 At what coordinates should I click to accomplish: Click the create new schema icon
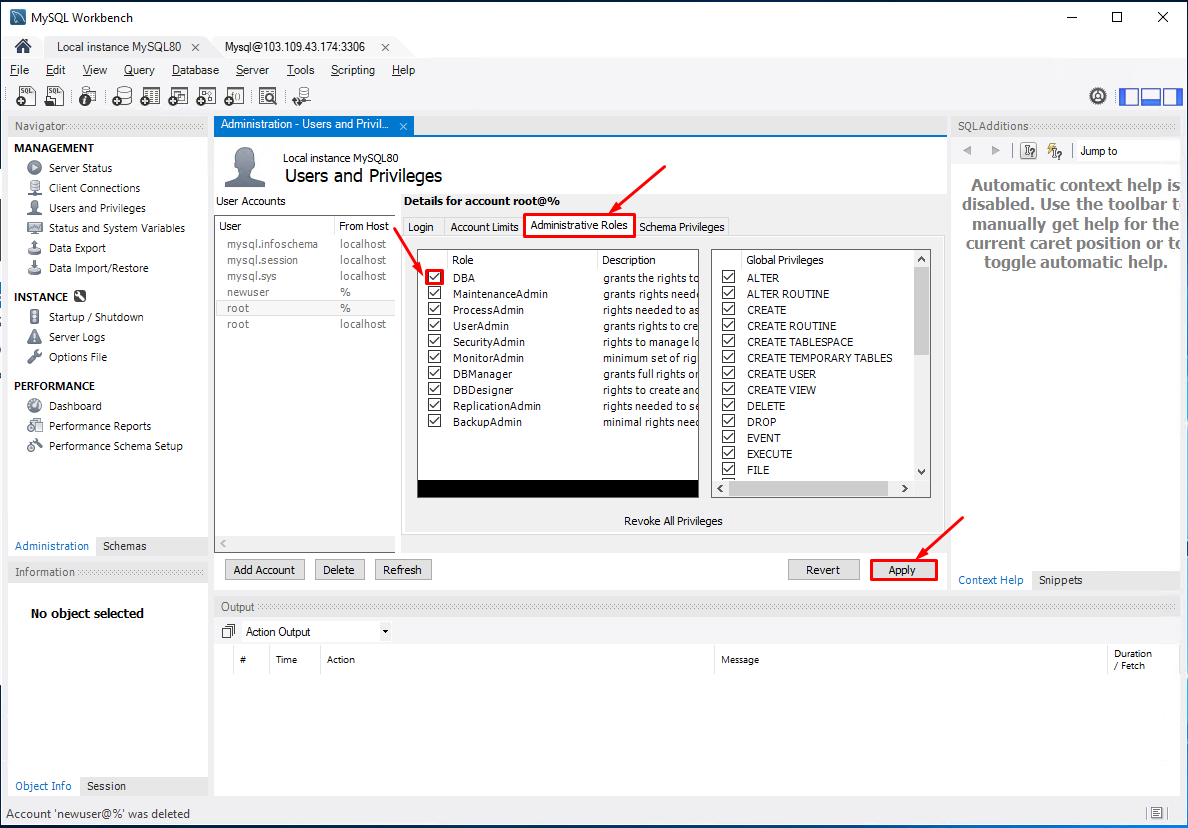click(x=121, y=96)
